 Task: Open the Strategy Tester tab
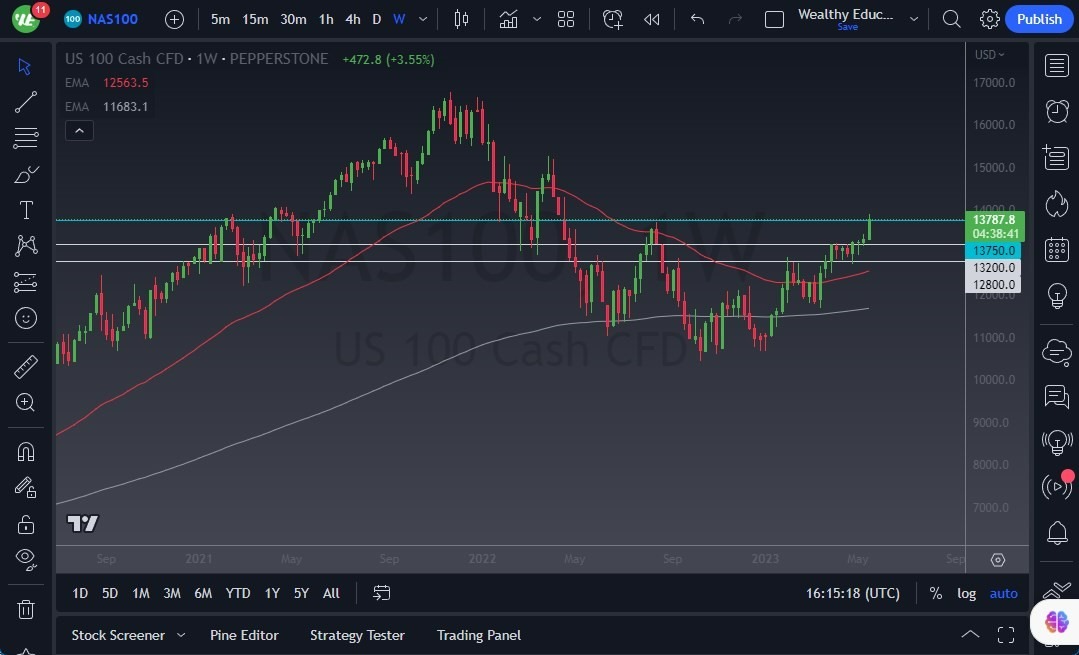357,635
